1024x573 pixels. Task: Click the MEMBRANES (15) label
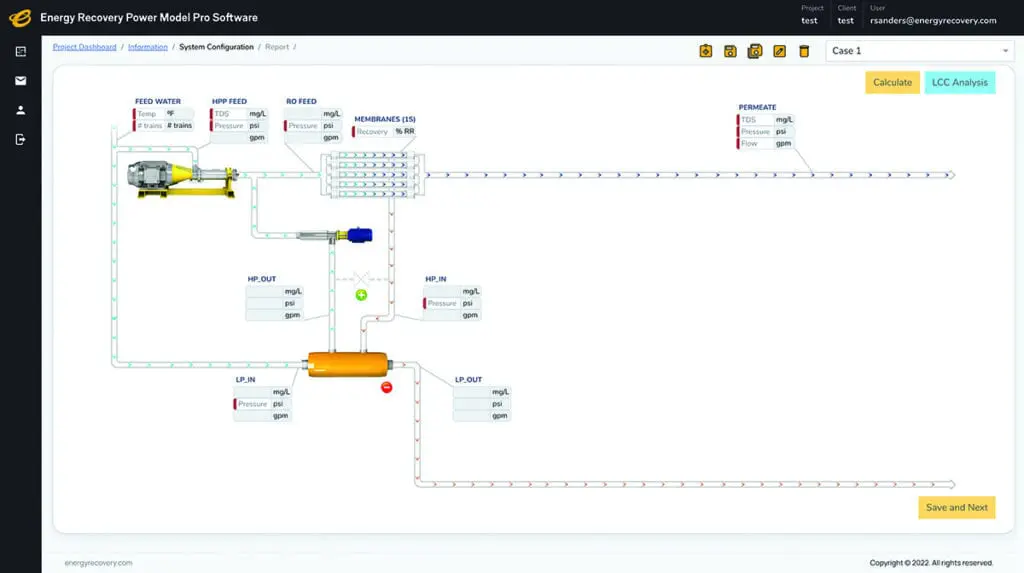(x=385, y=119)
